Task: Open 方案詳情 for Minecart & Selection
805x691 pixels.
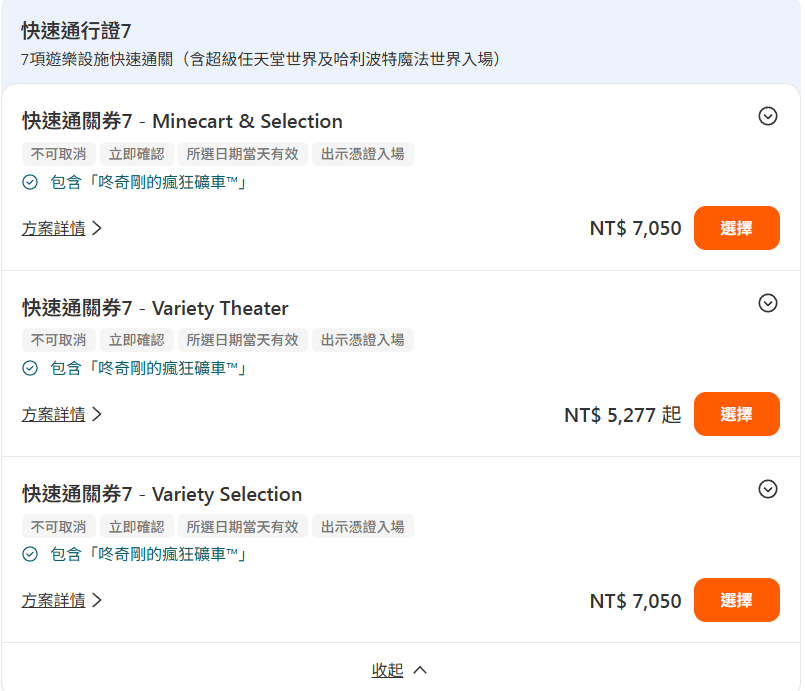Action: click(x=62, y=228)
